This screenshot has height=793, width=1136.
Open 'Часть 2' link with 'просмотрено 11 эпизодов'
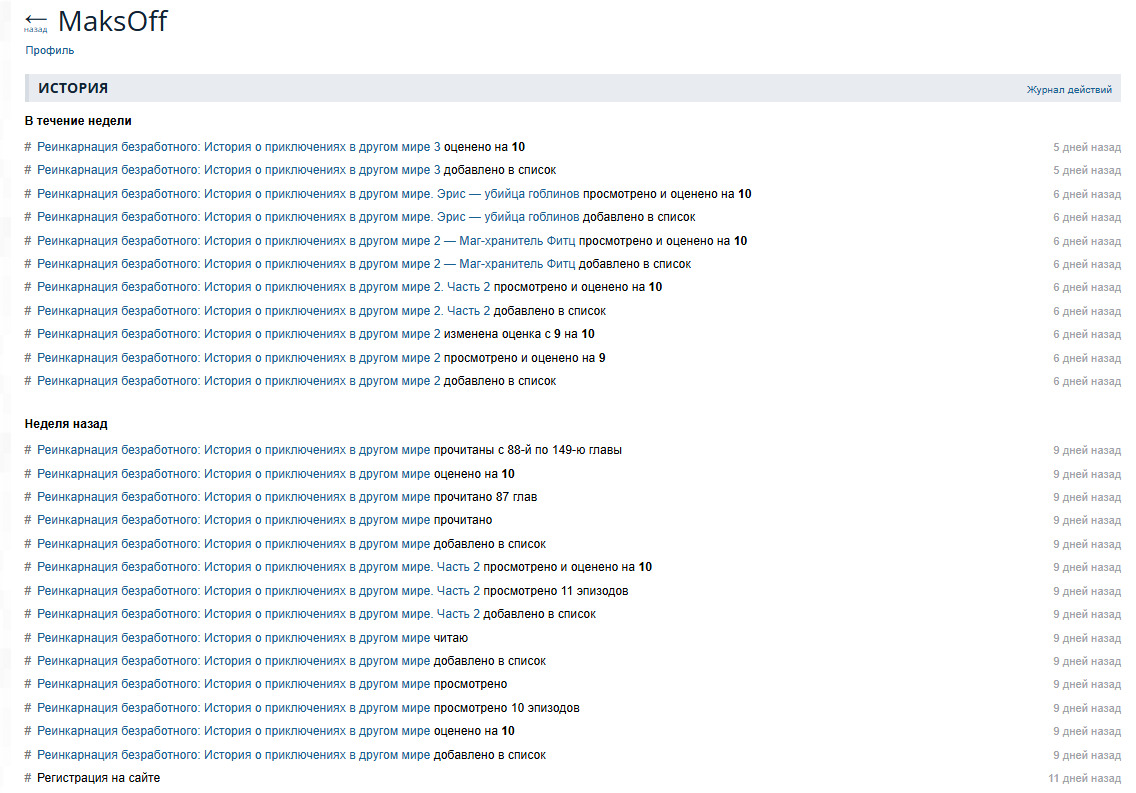point(258,591)
